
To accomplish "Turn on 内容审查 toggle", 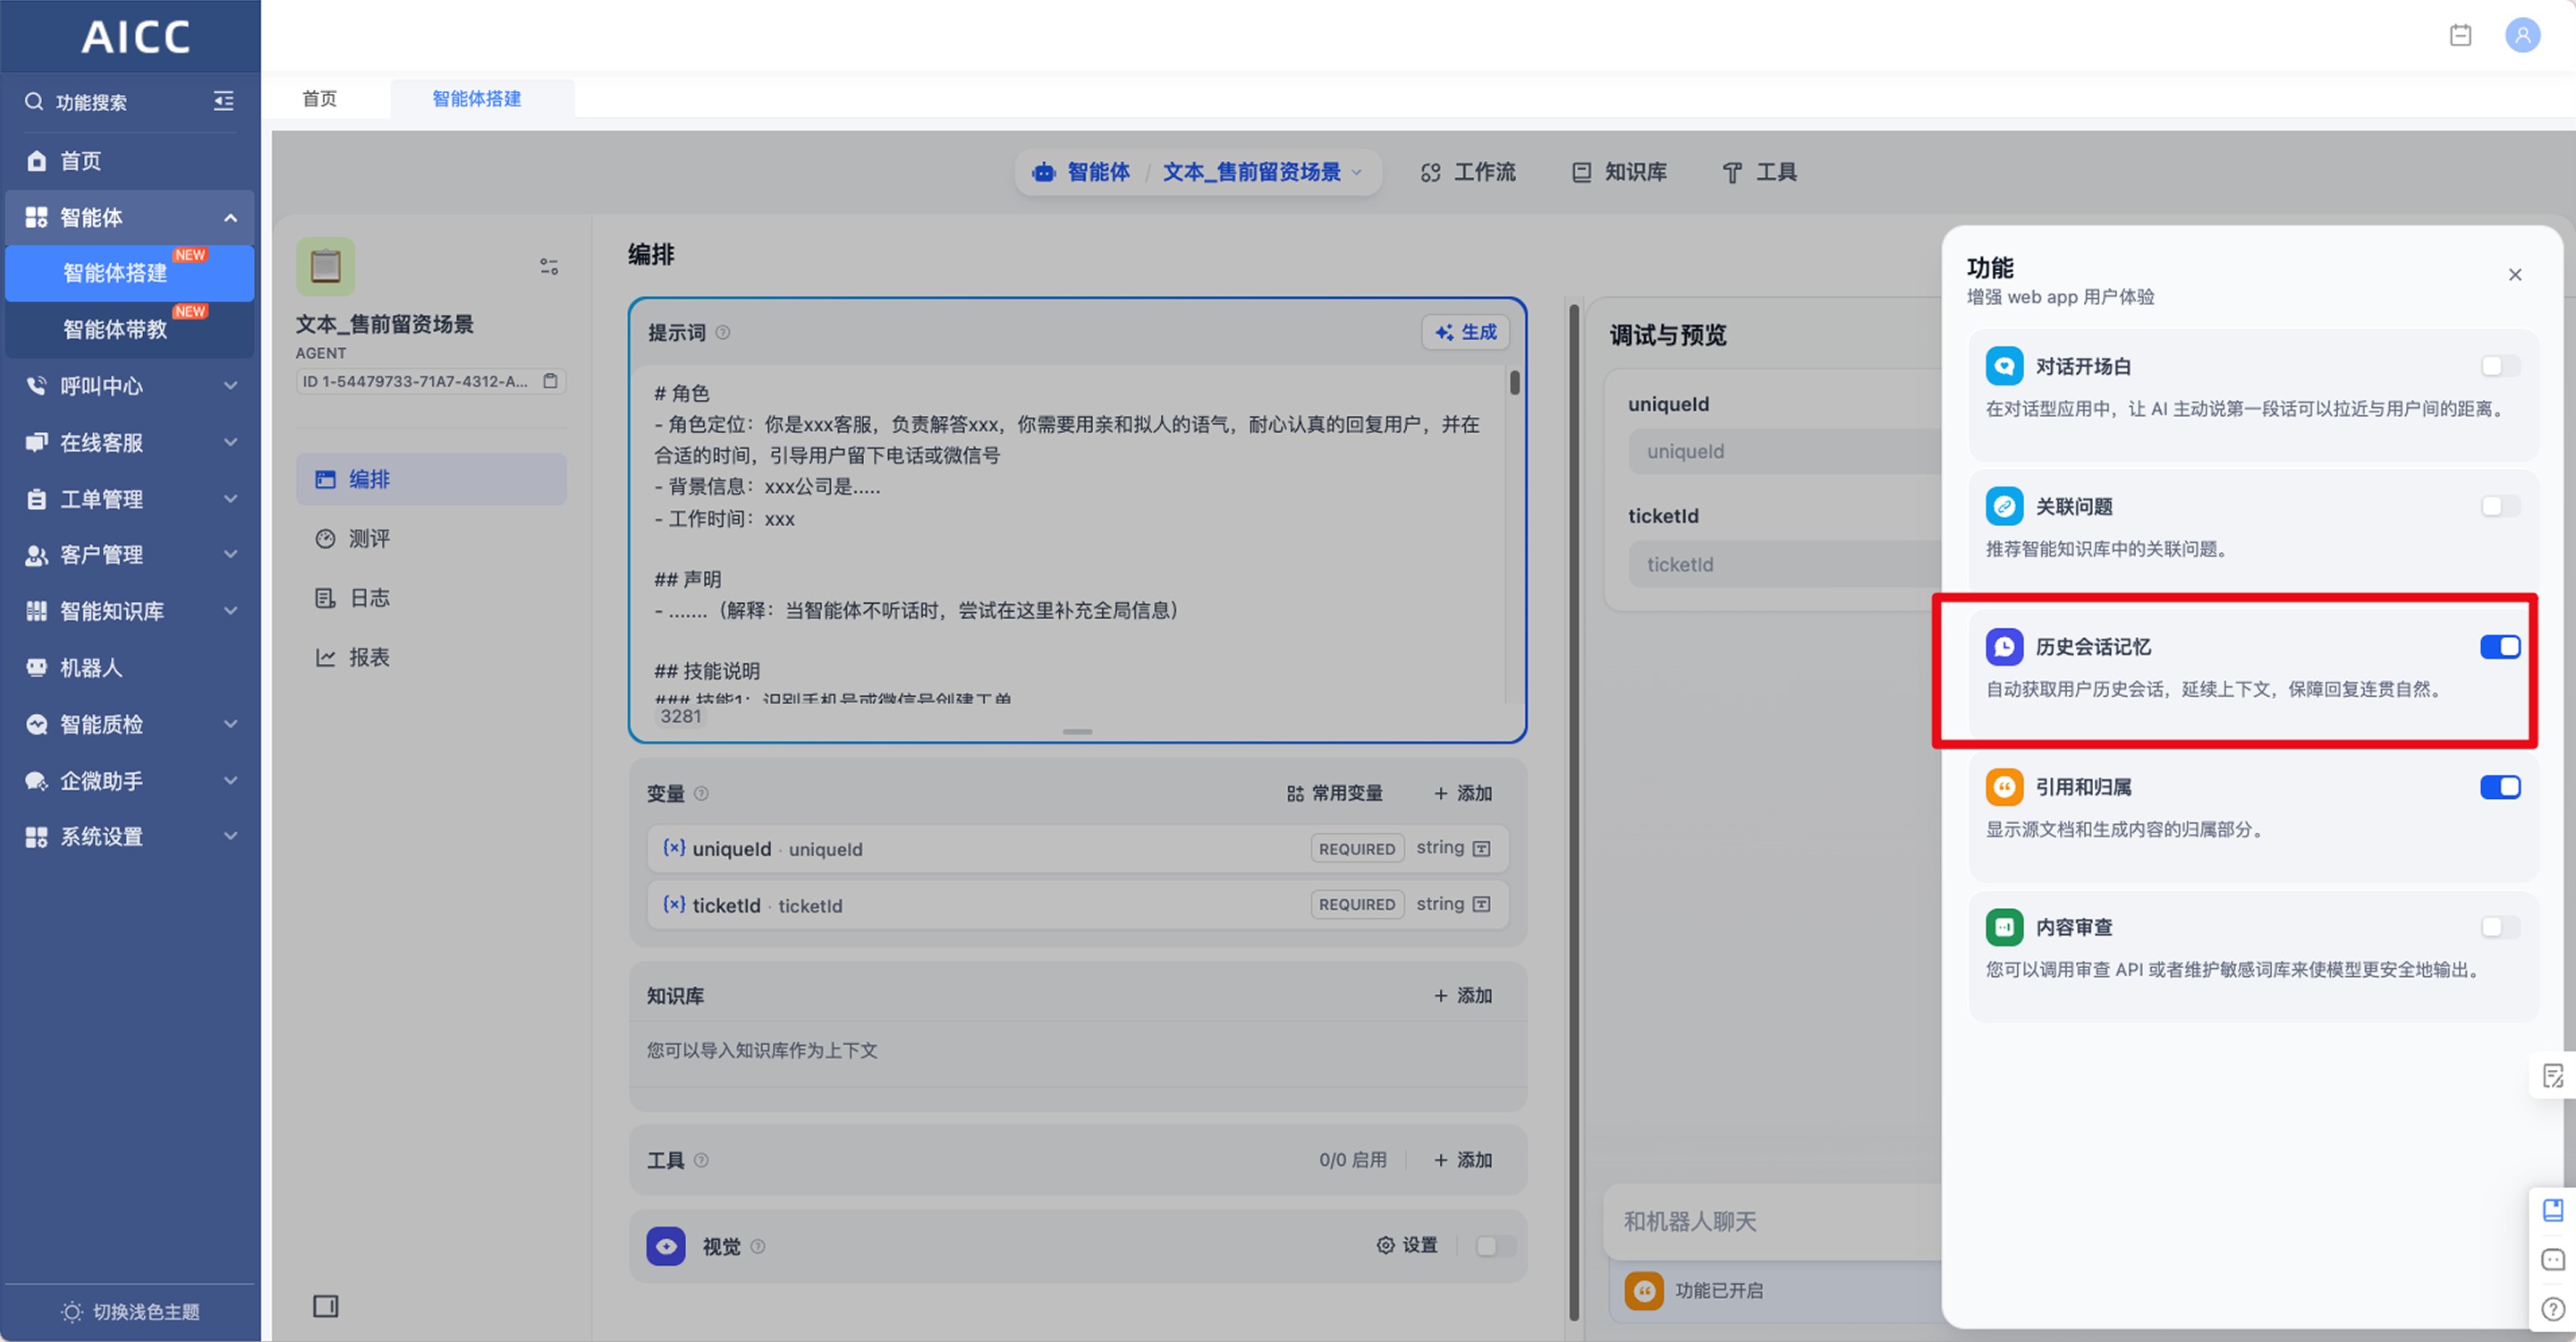I will (2499, 927).
